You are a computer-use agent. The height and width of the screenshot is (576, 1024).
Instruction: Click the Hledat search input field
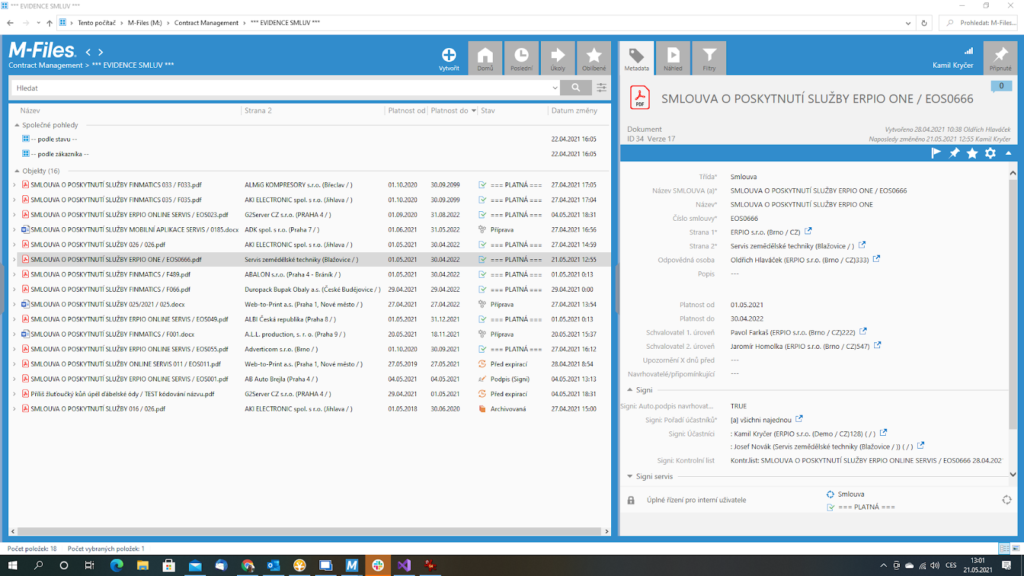pos(280,88)
